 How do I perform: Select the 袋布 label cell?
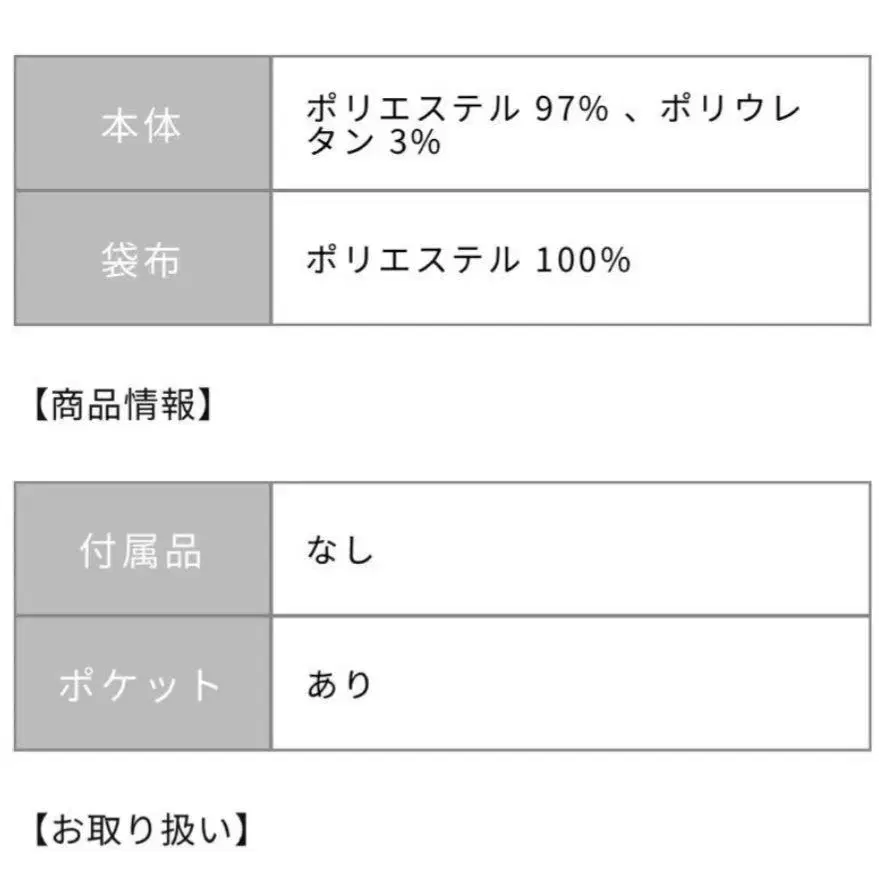141,259
